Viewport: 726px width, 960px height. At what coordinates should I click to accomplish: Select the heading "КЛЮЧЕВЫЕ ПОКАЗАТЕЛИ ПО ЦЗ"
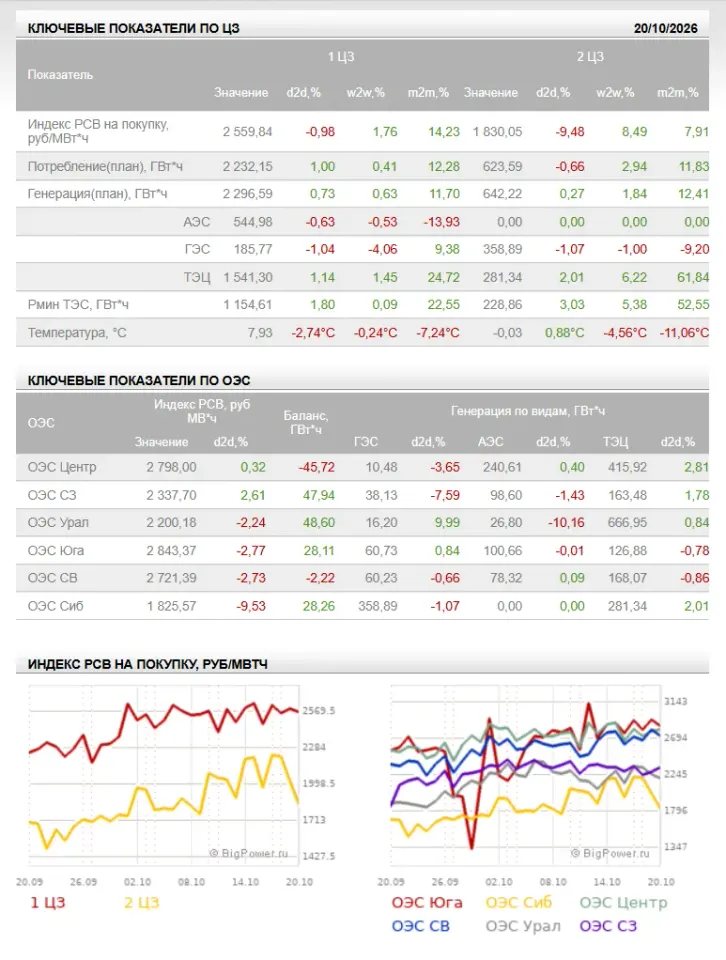pyautogui.click(x=133, y=28)
